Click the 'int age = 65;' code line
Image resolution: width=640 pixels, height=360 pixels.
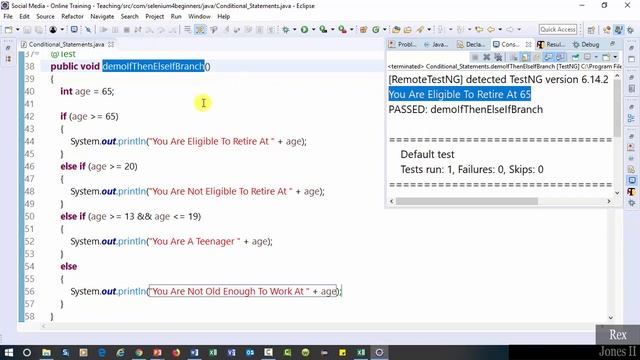[87, 91]
